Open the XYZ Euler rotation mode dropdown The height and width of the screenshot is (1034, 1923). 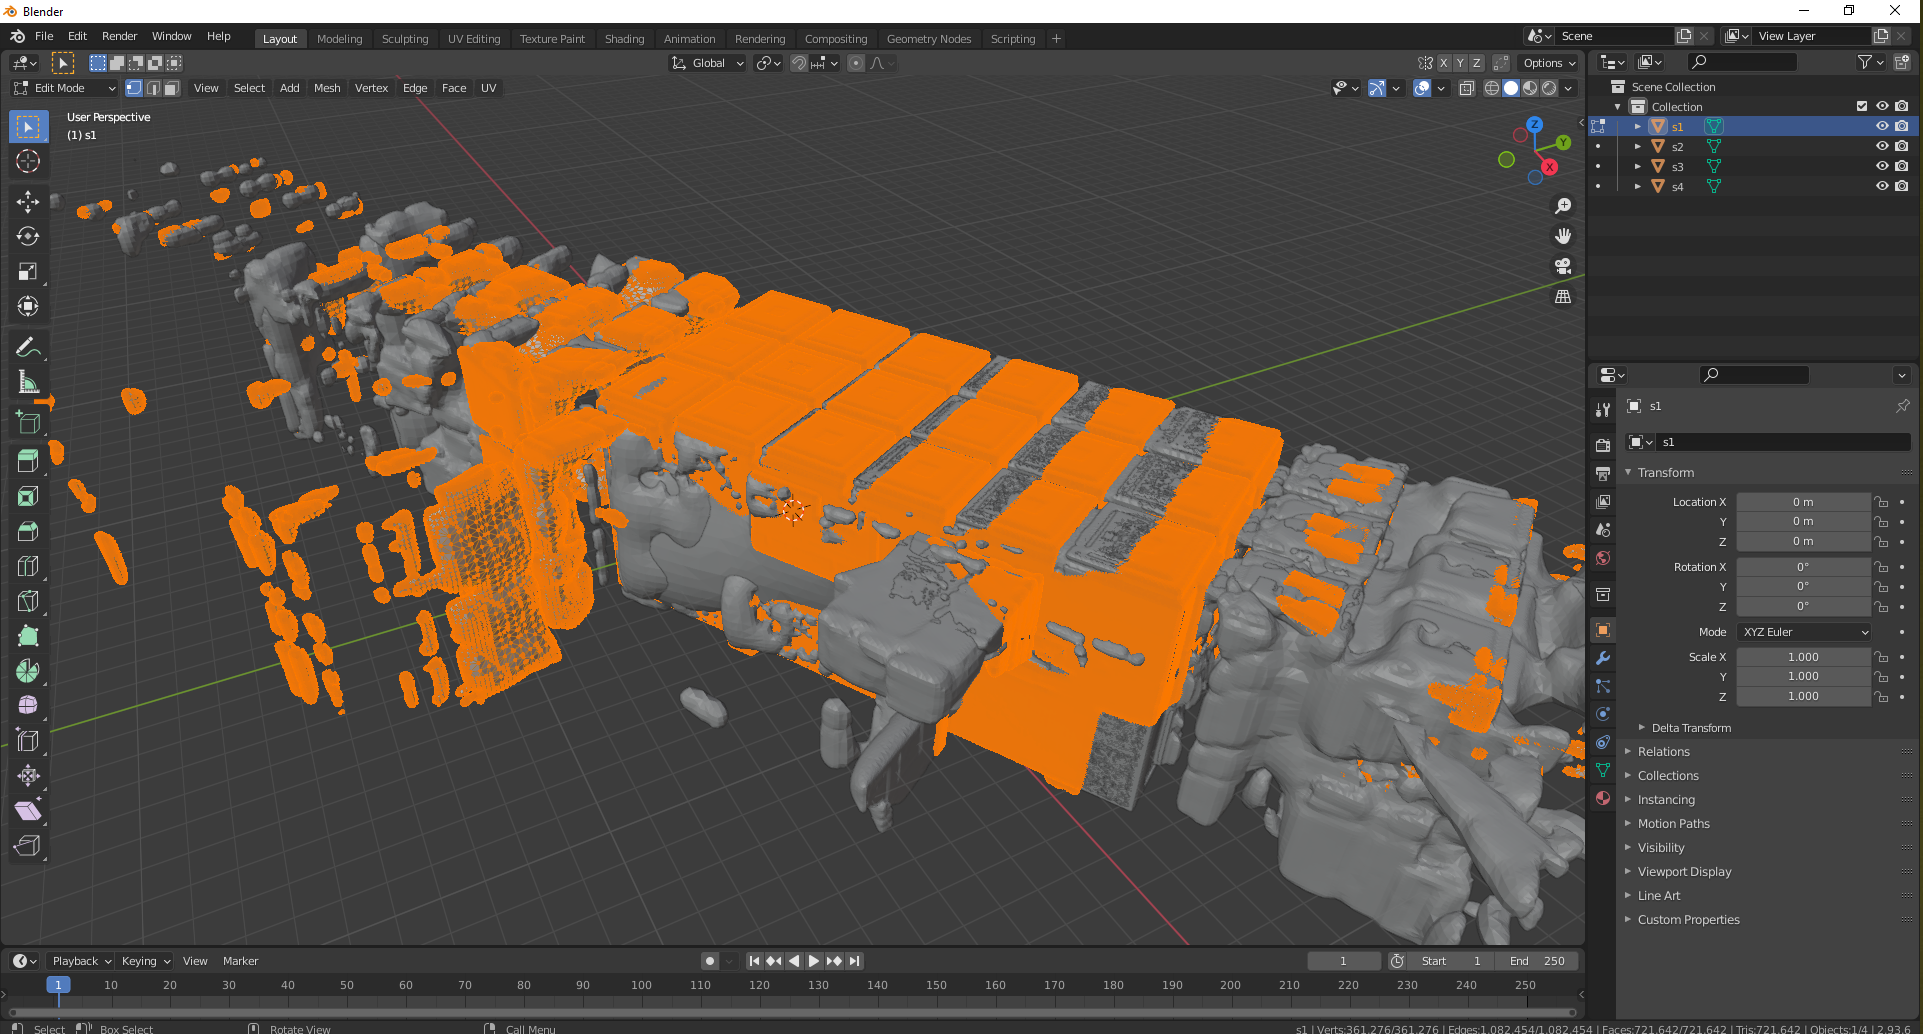point(1804,632)
